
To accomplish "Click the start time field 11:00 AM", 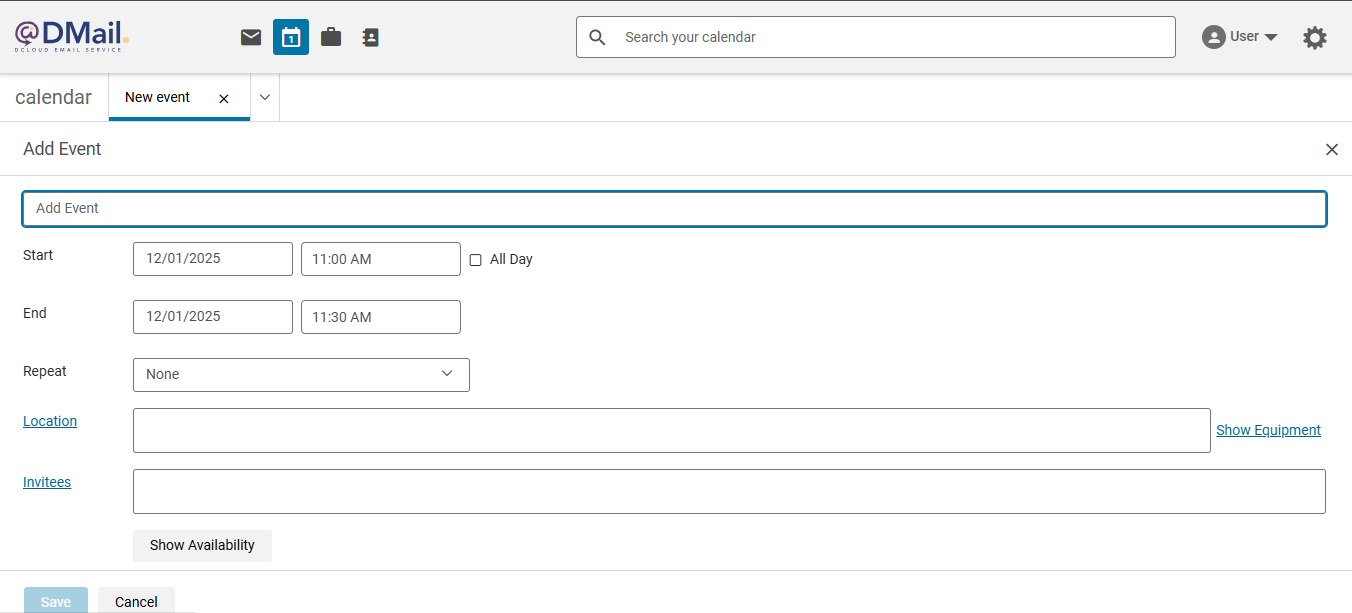I will (380, 259).
